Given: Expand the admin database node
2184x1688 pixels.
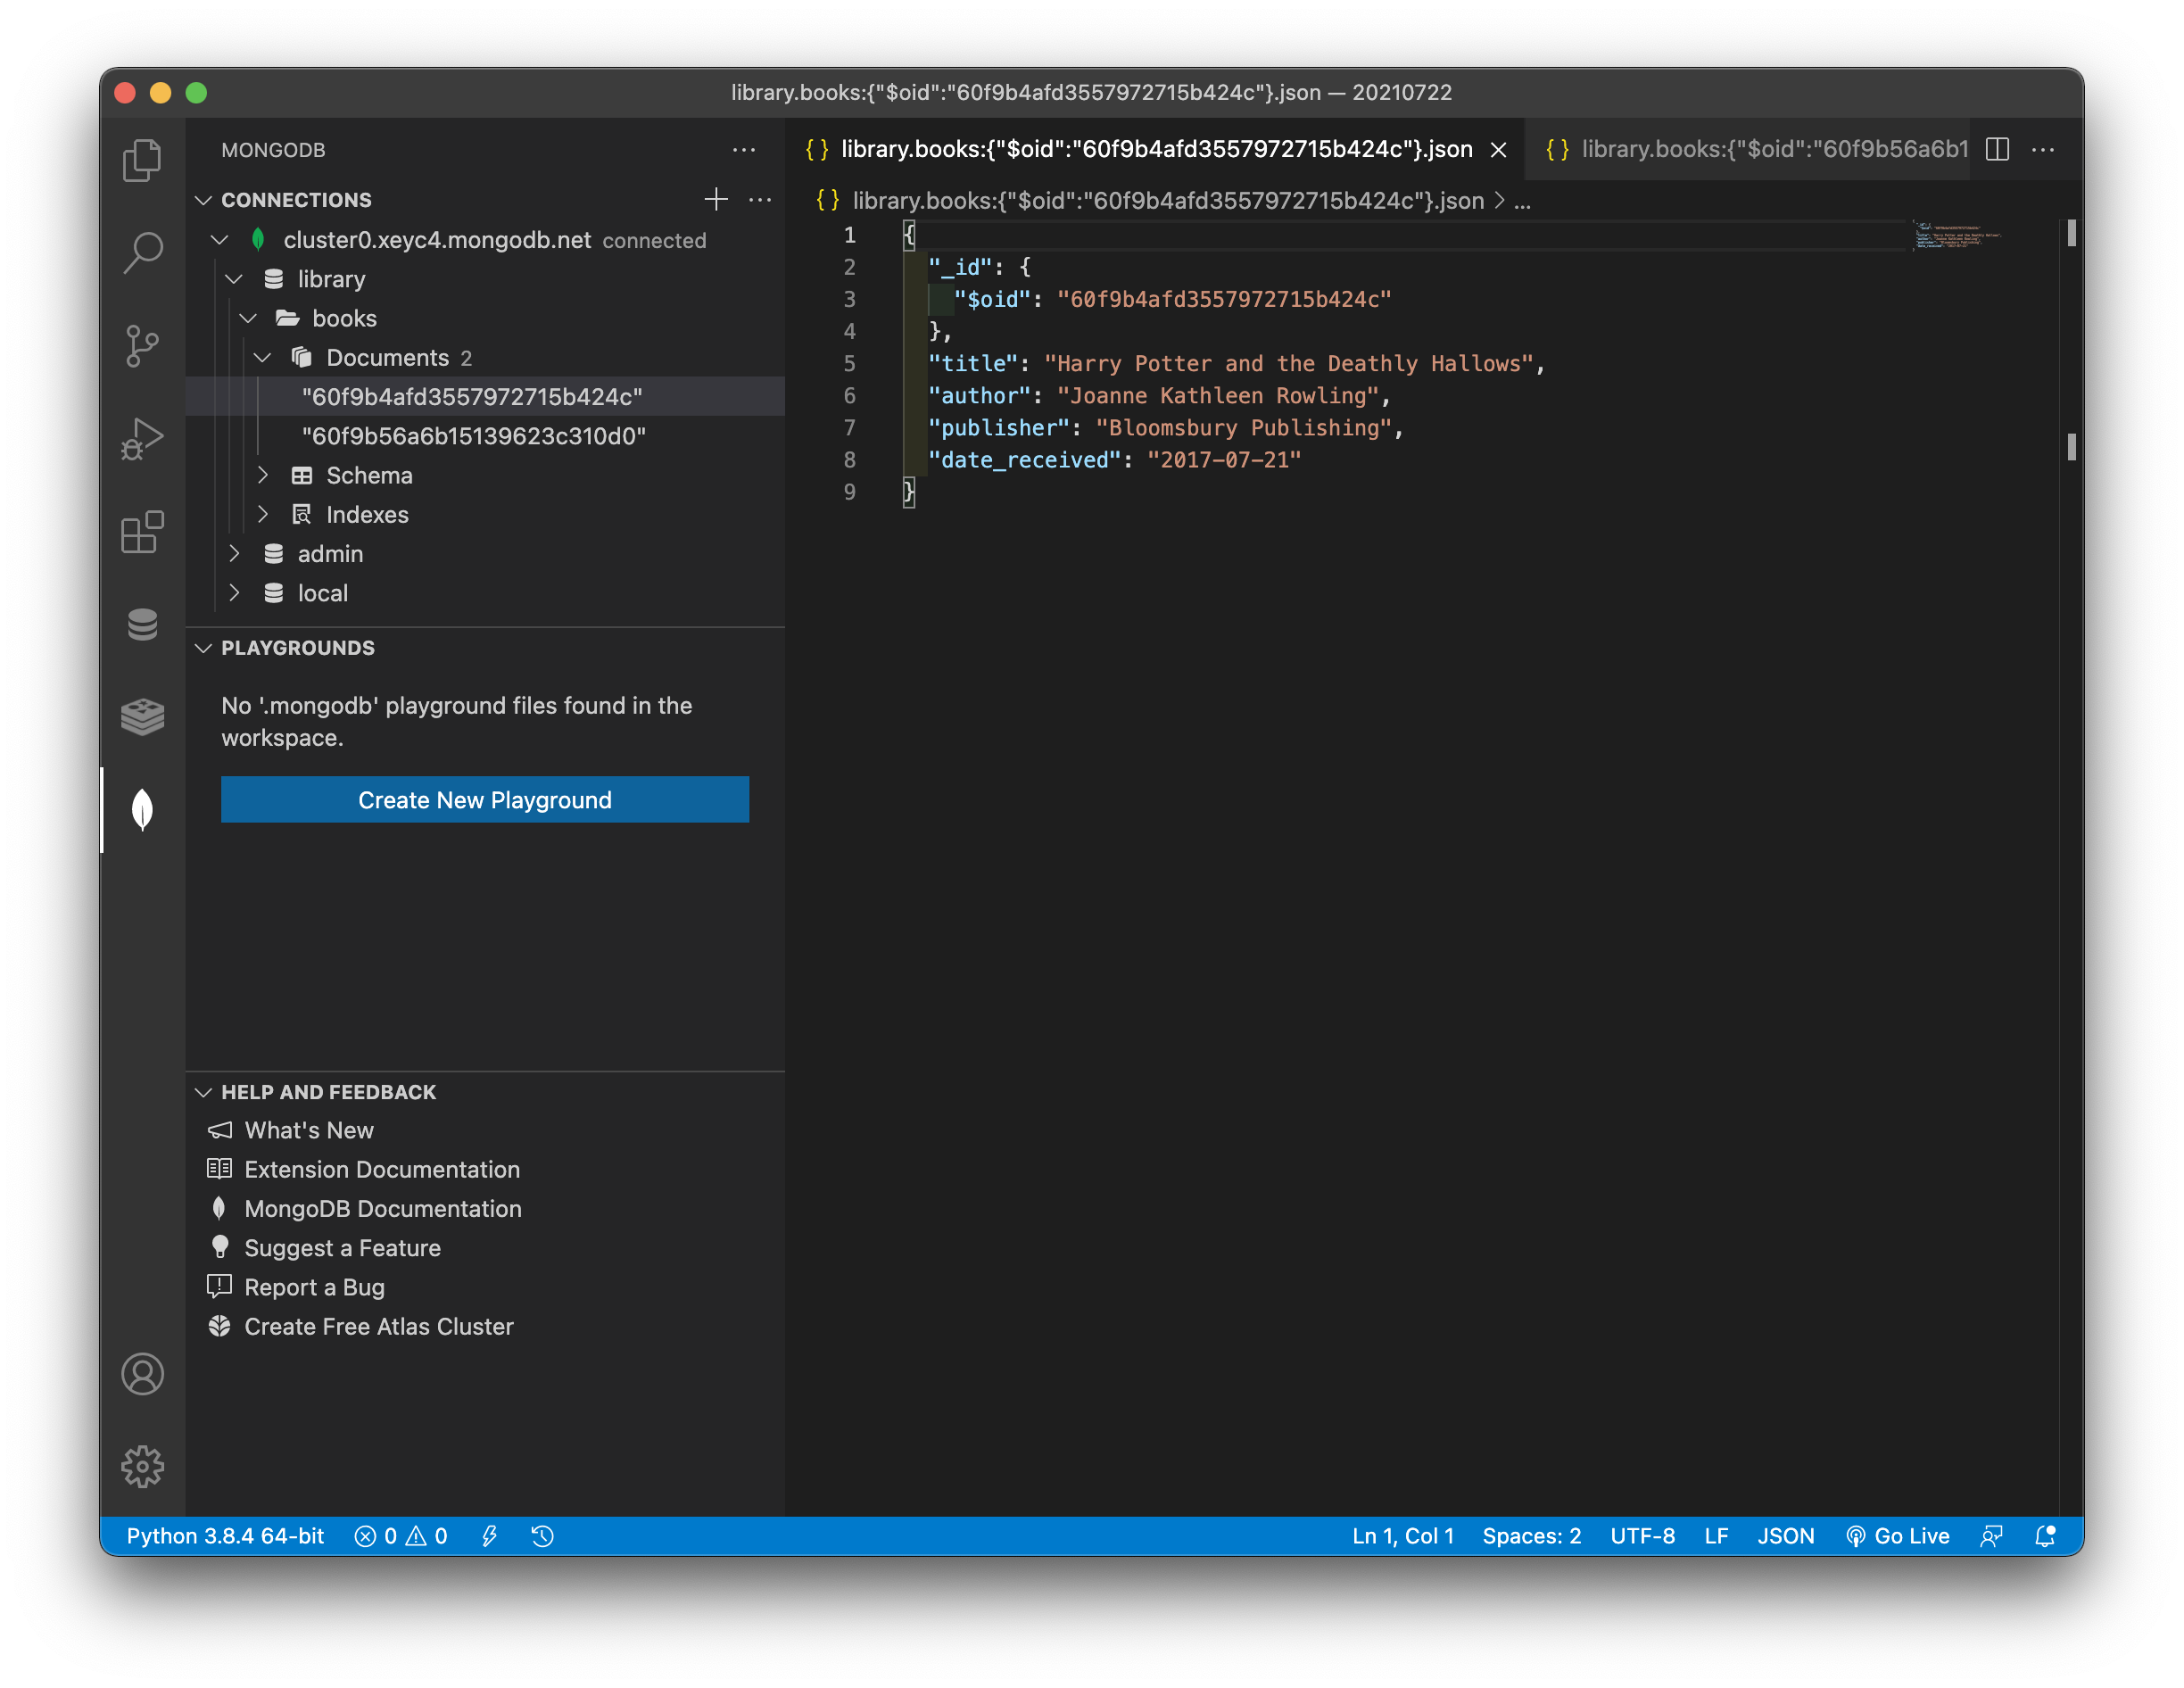Looking at the screenshot, I should click(234, 554).
